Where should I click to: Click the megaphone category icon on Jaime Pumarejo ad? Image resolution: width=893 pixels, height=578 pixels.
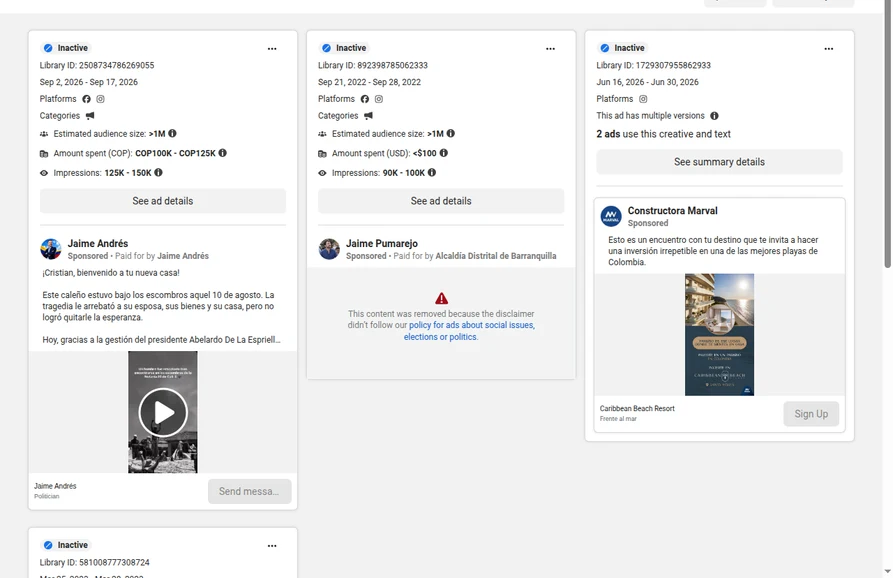[368, 116]
